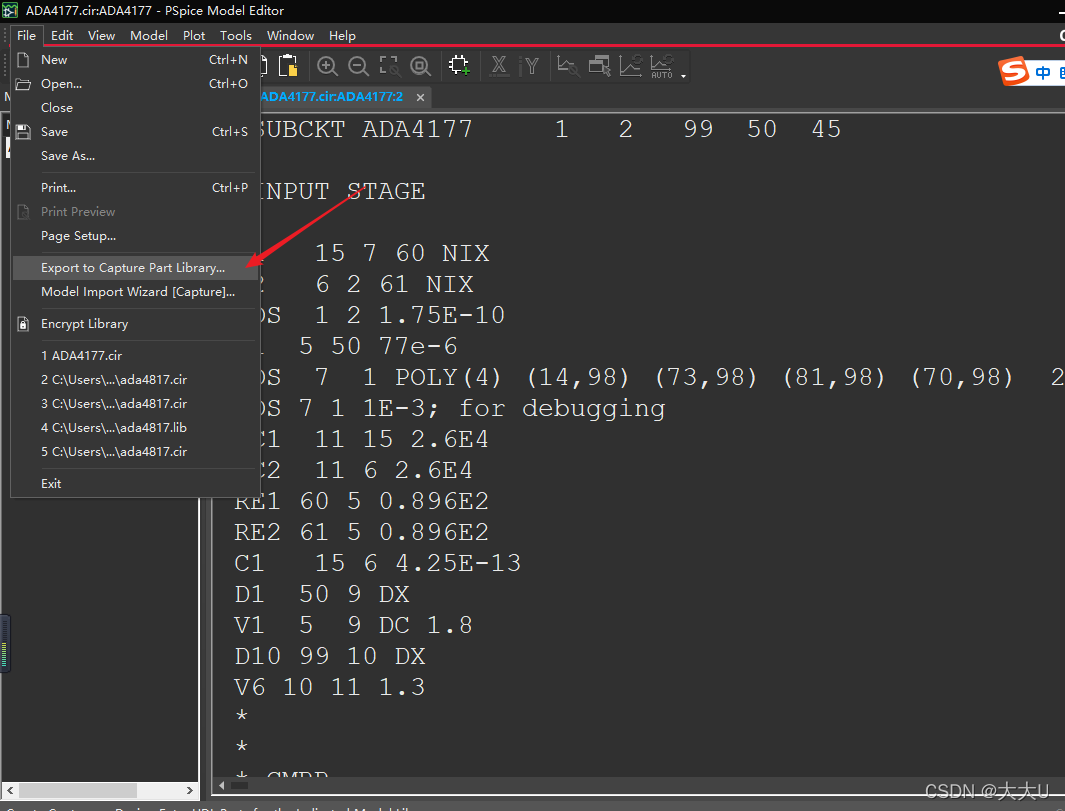Click the Zoom Out magnifier icon

(358, 66)
